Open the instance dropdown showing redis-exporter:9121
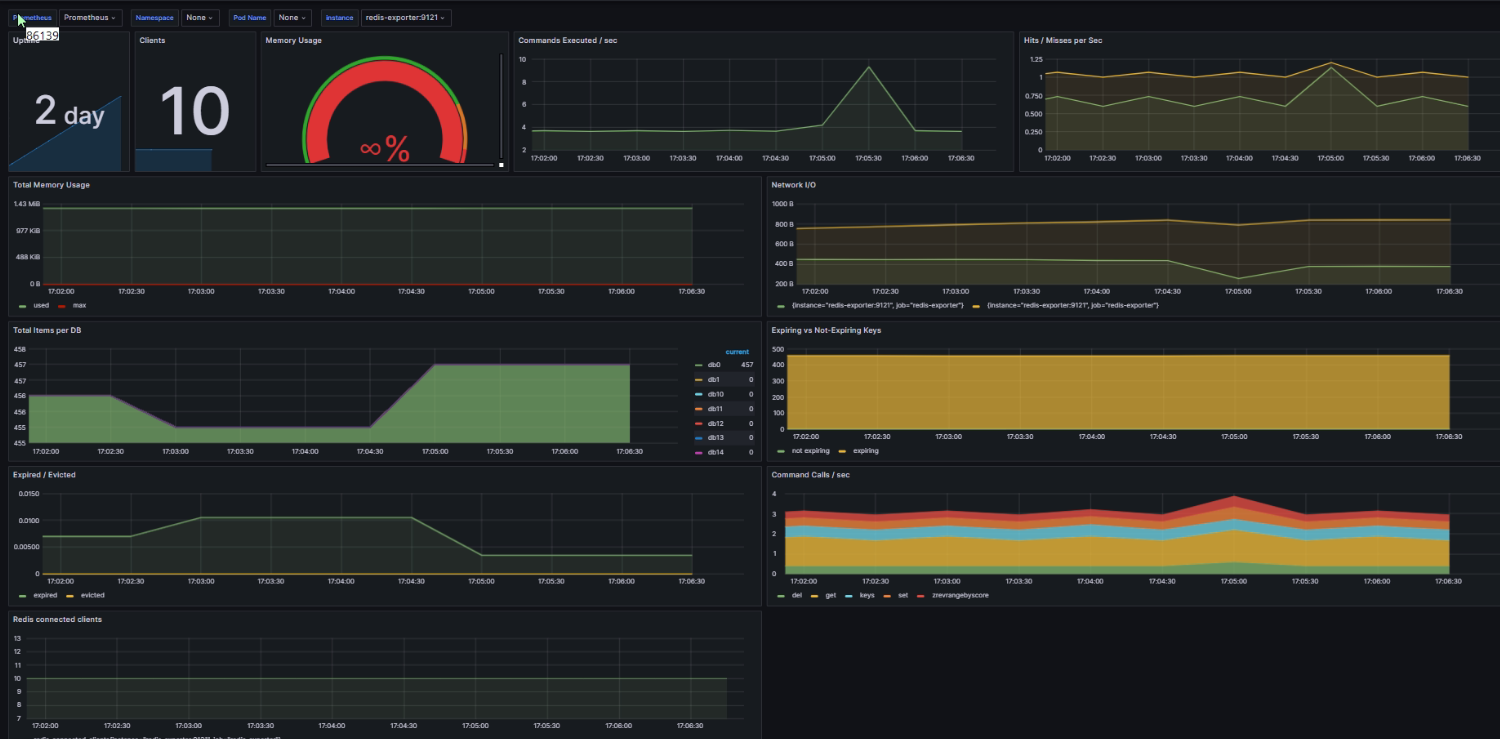The width and height of the screenshot is (1500, 739). 406,17
